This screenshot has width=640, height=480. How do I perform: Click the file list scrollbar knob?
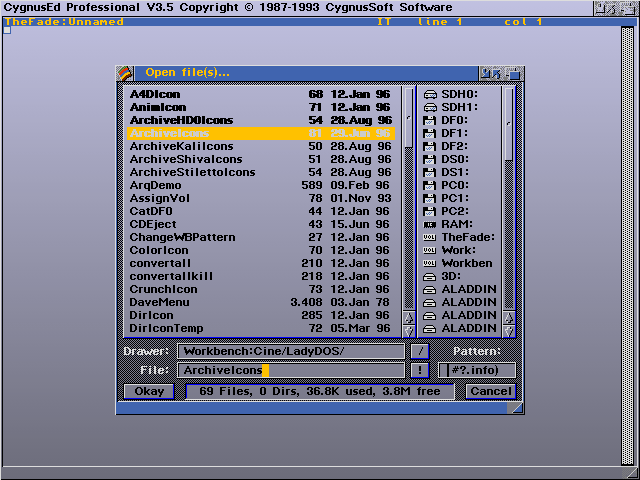(x=409, y=118)
